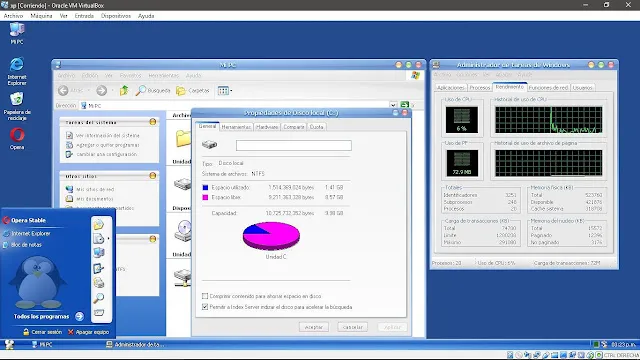The height and width of the screenshot is (360, 640).
Task: Open VirtualBox Entrada menu
Action: [84, 16]
